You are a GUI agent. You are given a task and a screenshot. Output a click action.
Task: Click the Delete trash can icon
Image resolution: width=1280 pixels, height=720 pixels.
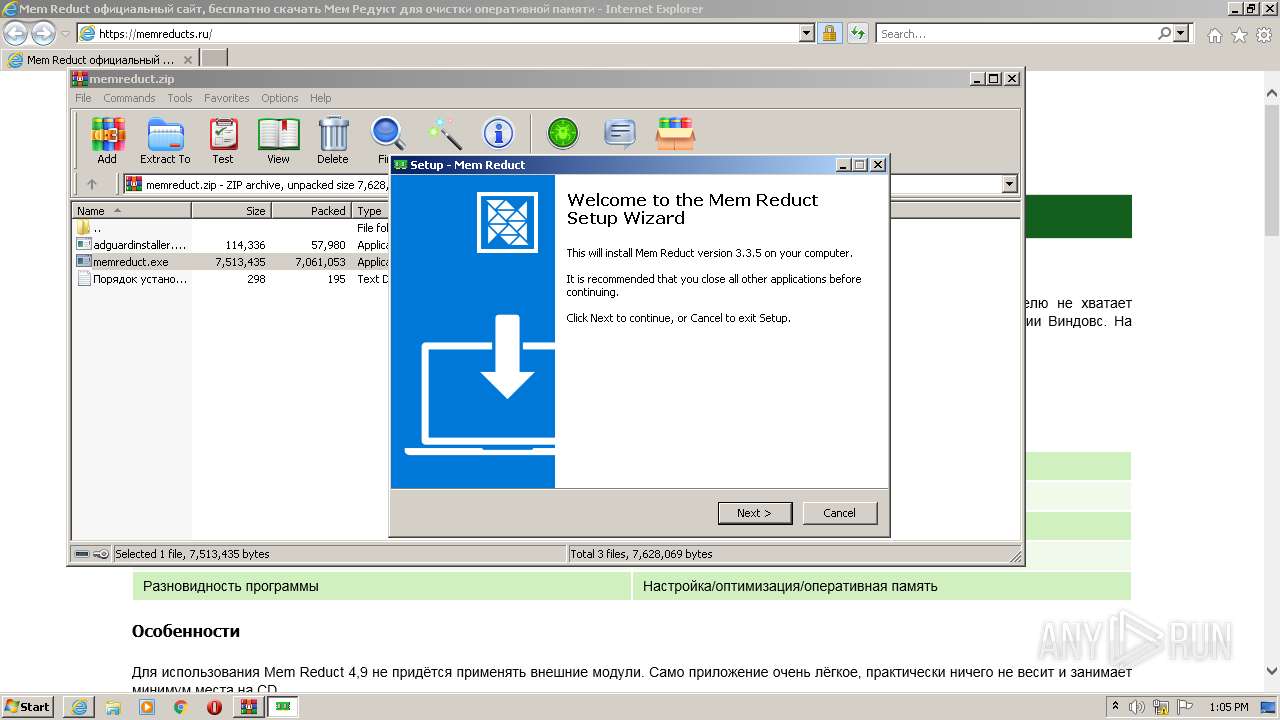(333, 140)
